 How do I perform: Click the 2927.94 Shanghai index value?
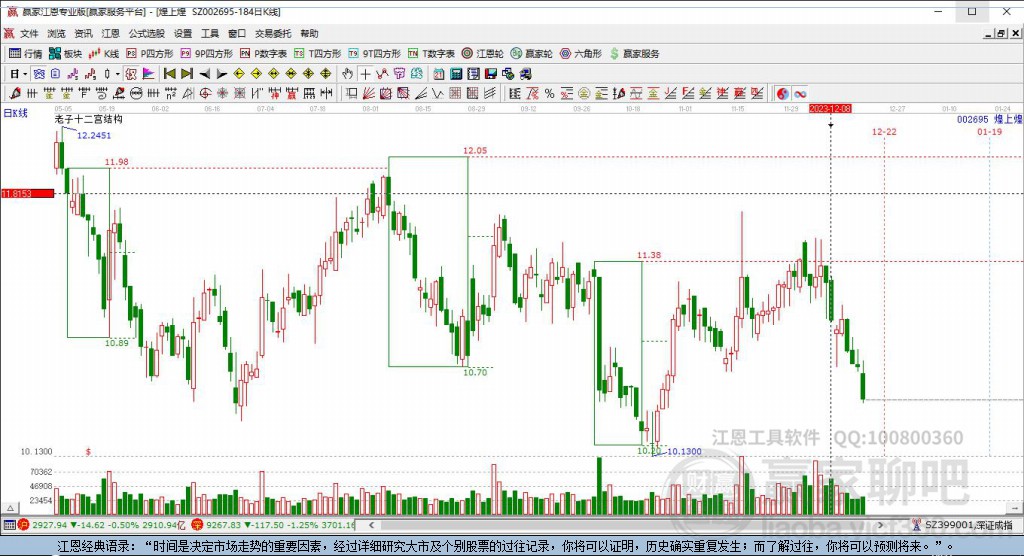point(50,525)
